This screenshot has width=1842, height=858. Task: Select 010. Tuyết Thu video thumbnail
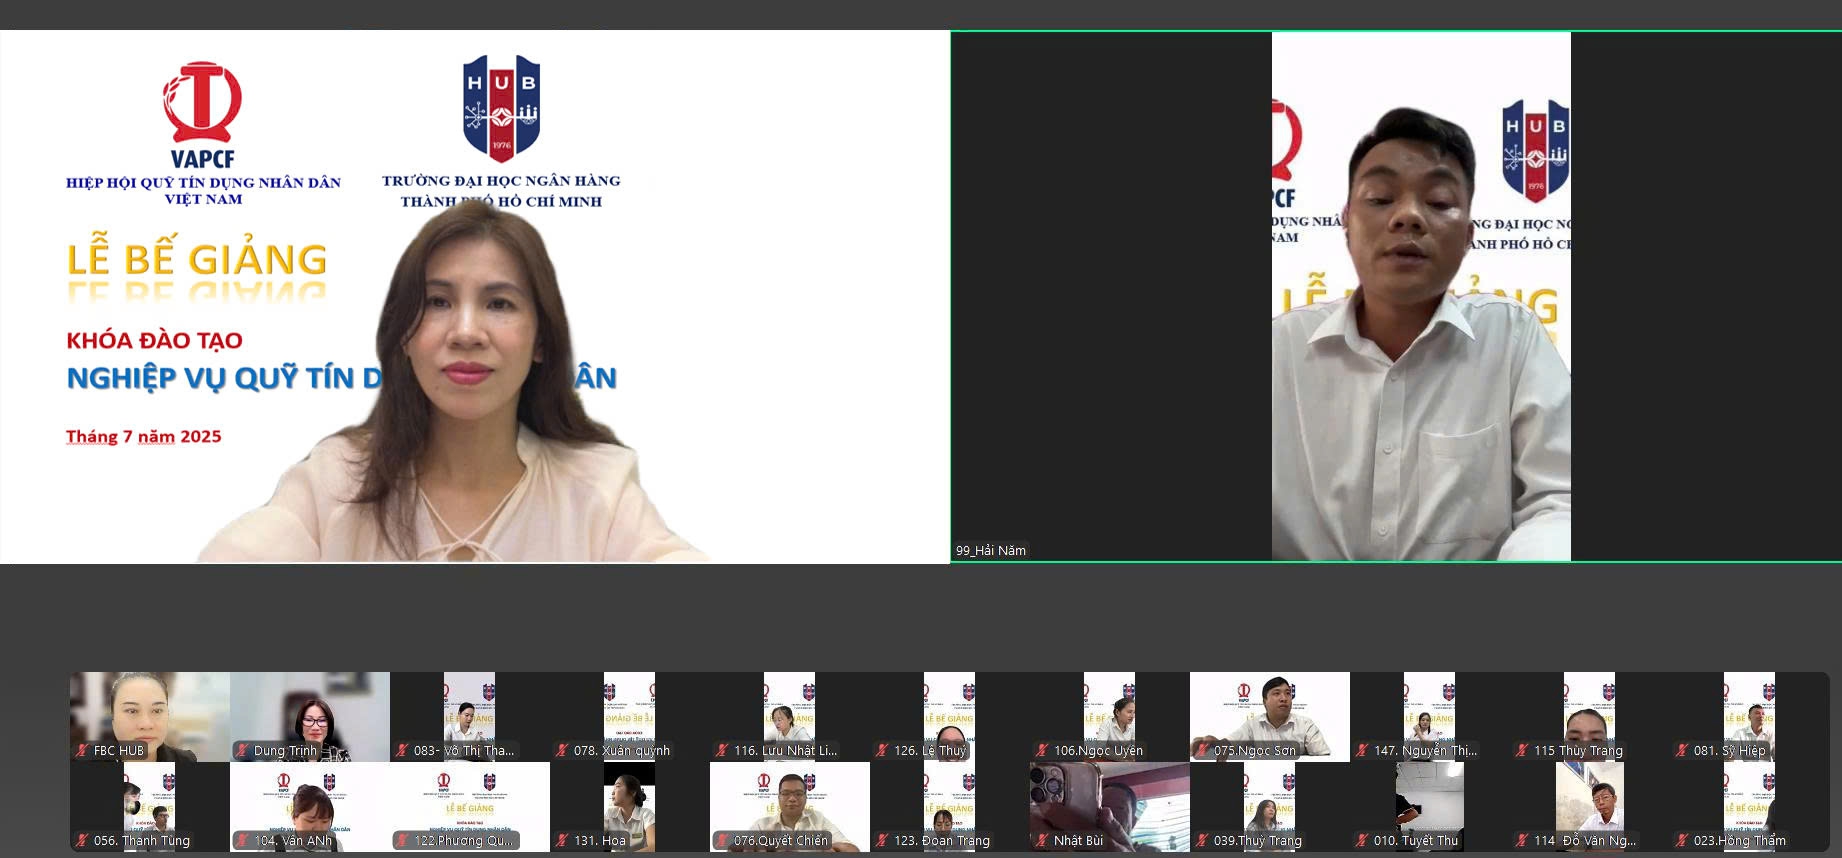pos(1430,807)
